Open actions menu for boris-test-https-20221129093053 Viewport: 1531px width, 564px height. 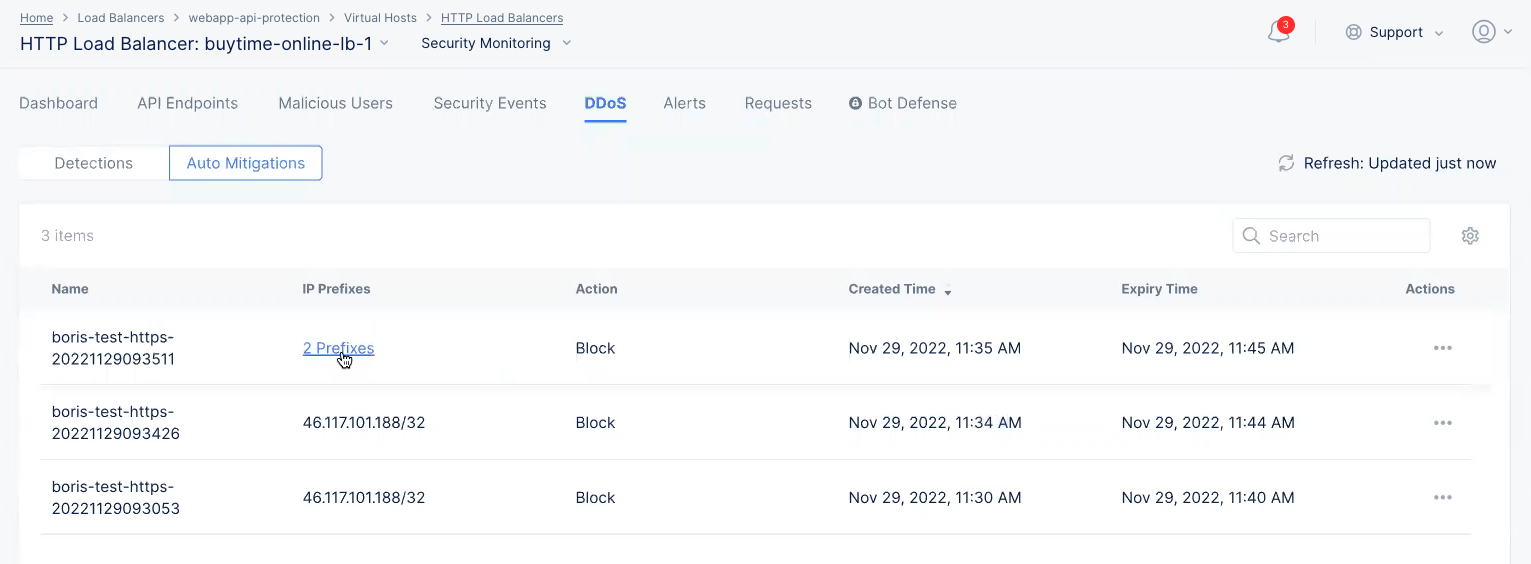coord(1442,498)
